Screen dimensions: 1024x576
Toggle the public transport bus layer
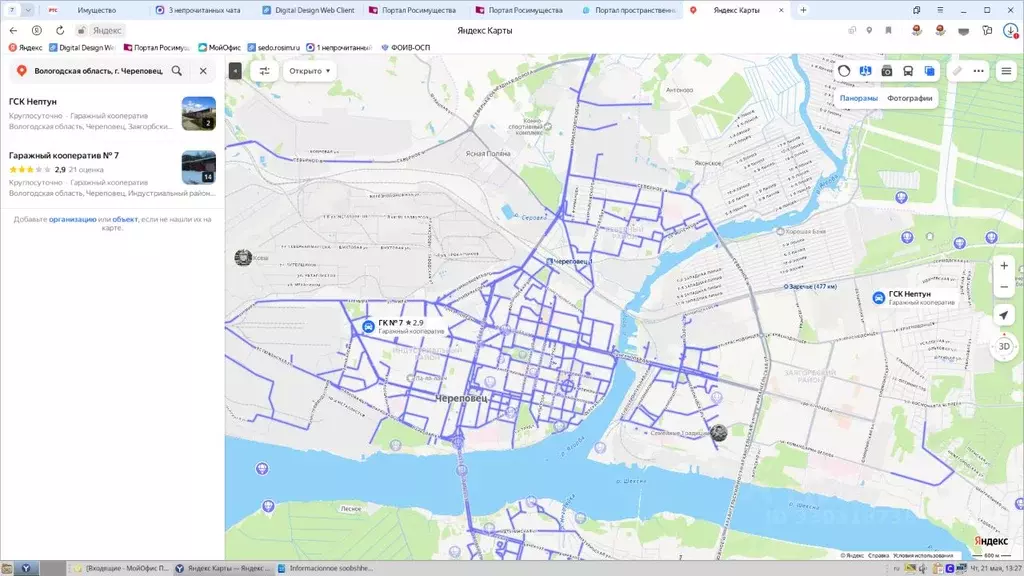[x=908, y=71]
